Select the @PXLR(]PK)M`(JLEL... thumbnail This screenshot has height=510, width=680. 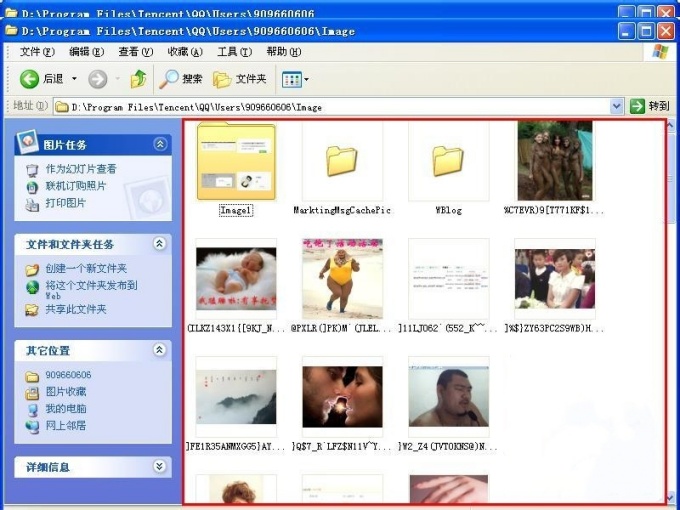342,278
